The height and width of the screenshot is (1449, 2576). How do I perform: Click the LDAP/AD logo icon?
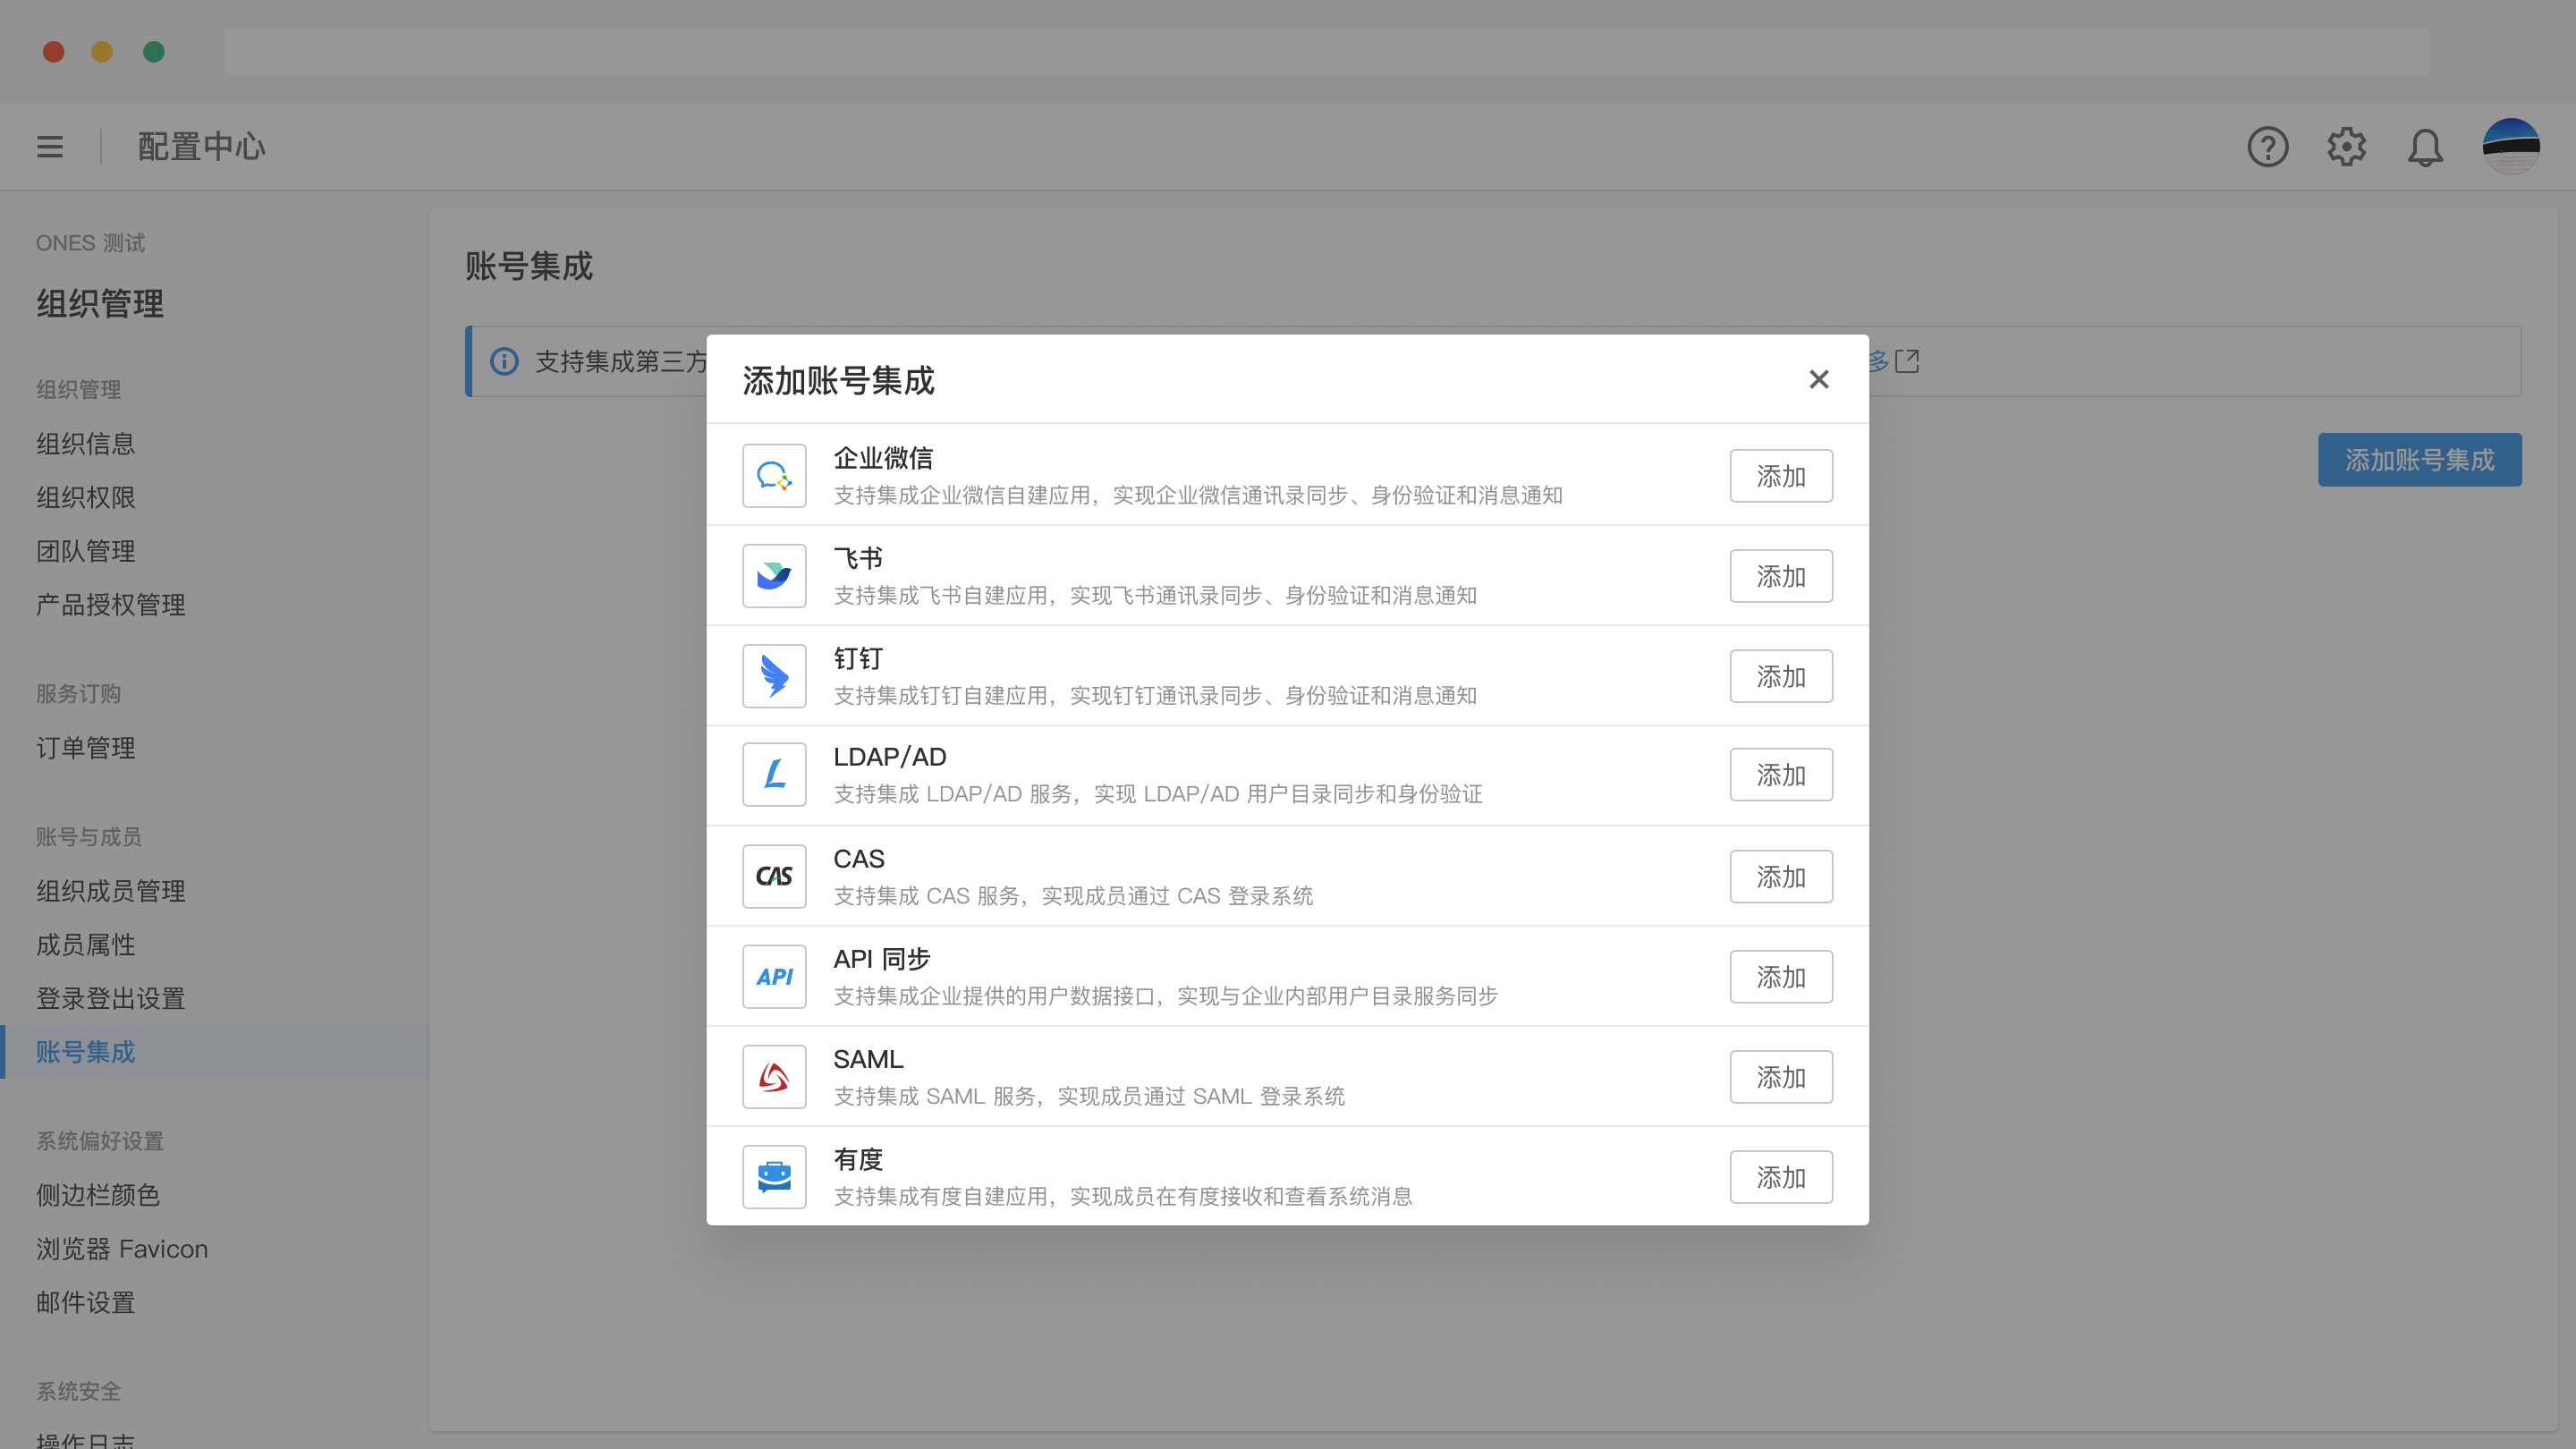click(774, 775)
